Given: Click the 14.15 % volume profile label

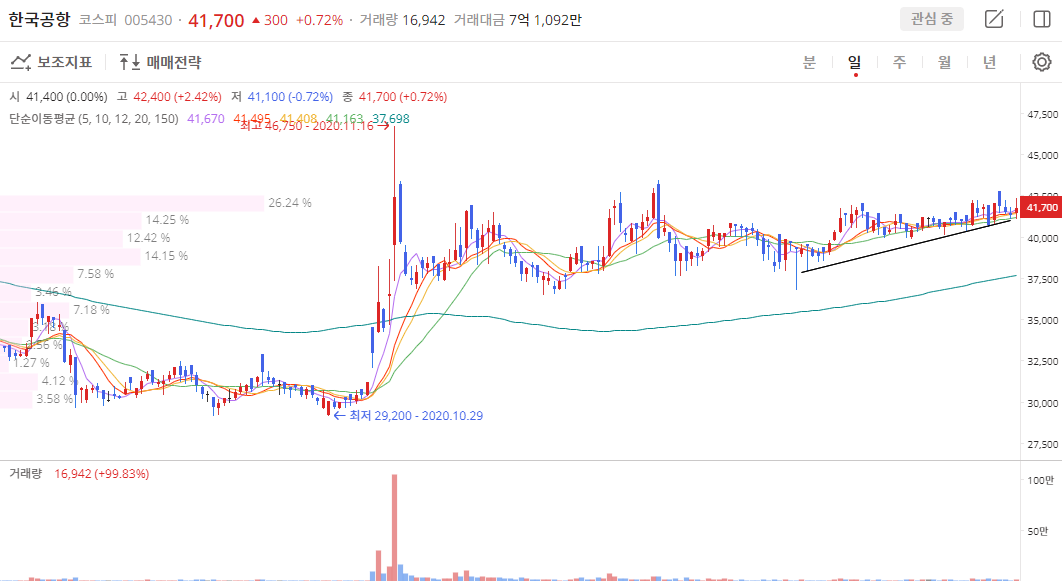Looking at the screenshot, I should [166, 256].
